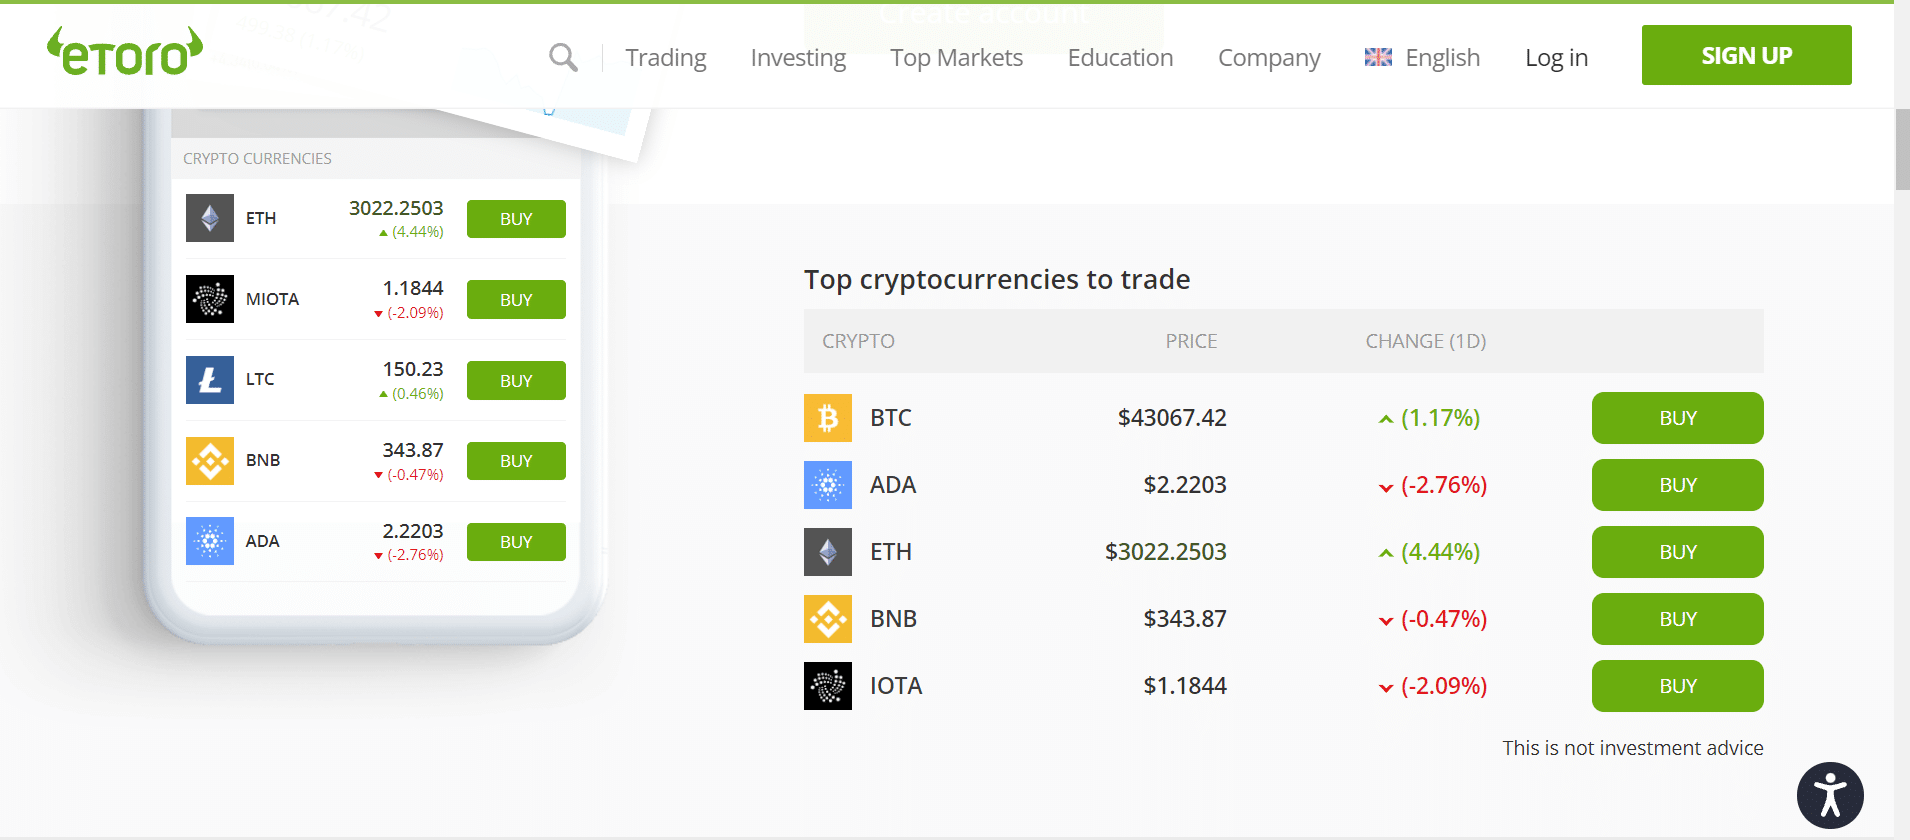Click the CRYPTO column header
Viewport: 1910px width, 840px height.
pyautogui.click(x=858, y=341)
